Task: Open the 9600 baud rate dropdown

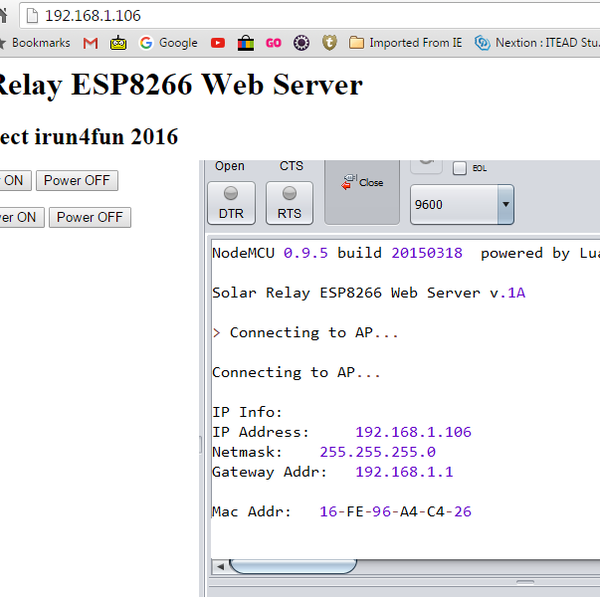Action: 462,204
